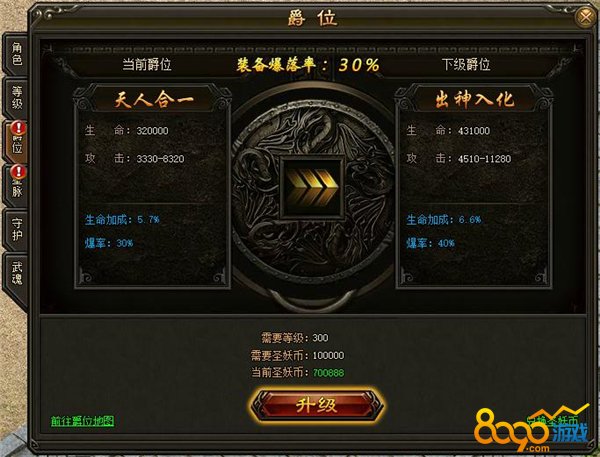Click the 8090 游戏 watermark logo
Viewport: 600px width, 457px height.
532,429
